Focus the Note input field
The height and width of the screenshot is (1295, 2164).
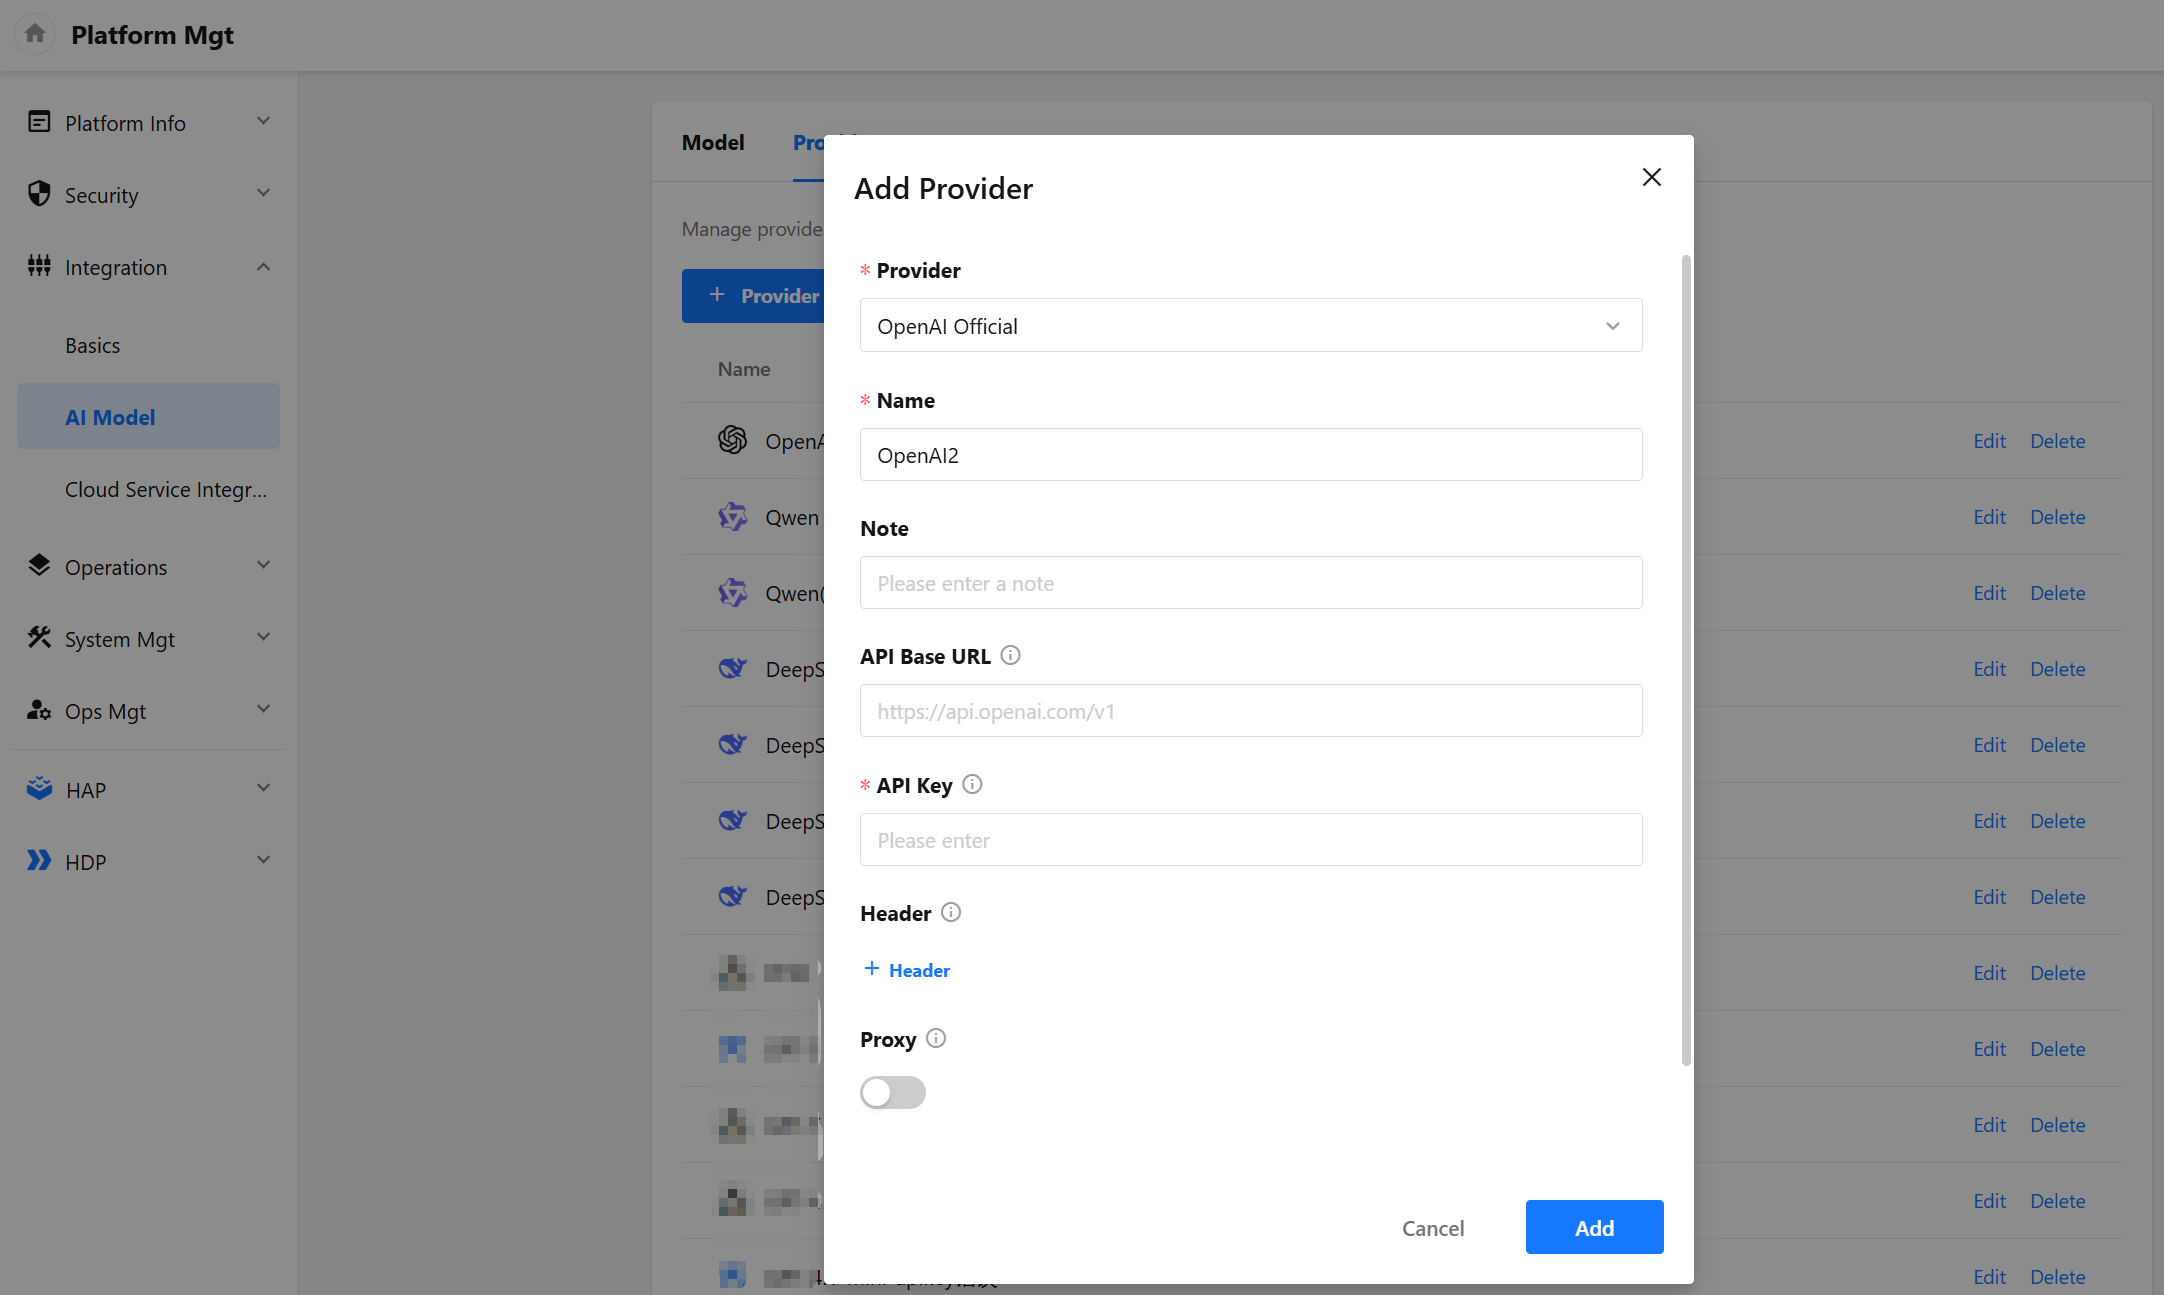(1250, 582)
